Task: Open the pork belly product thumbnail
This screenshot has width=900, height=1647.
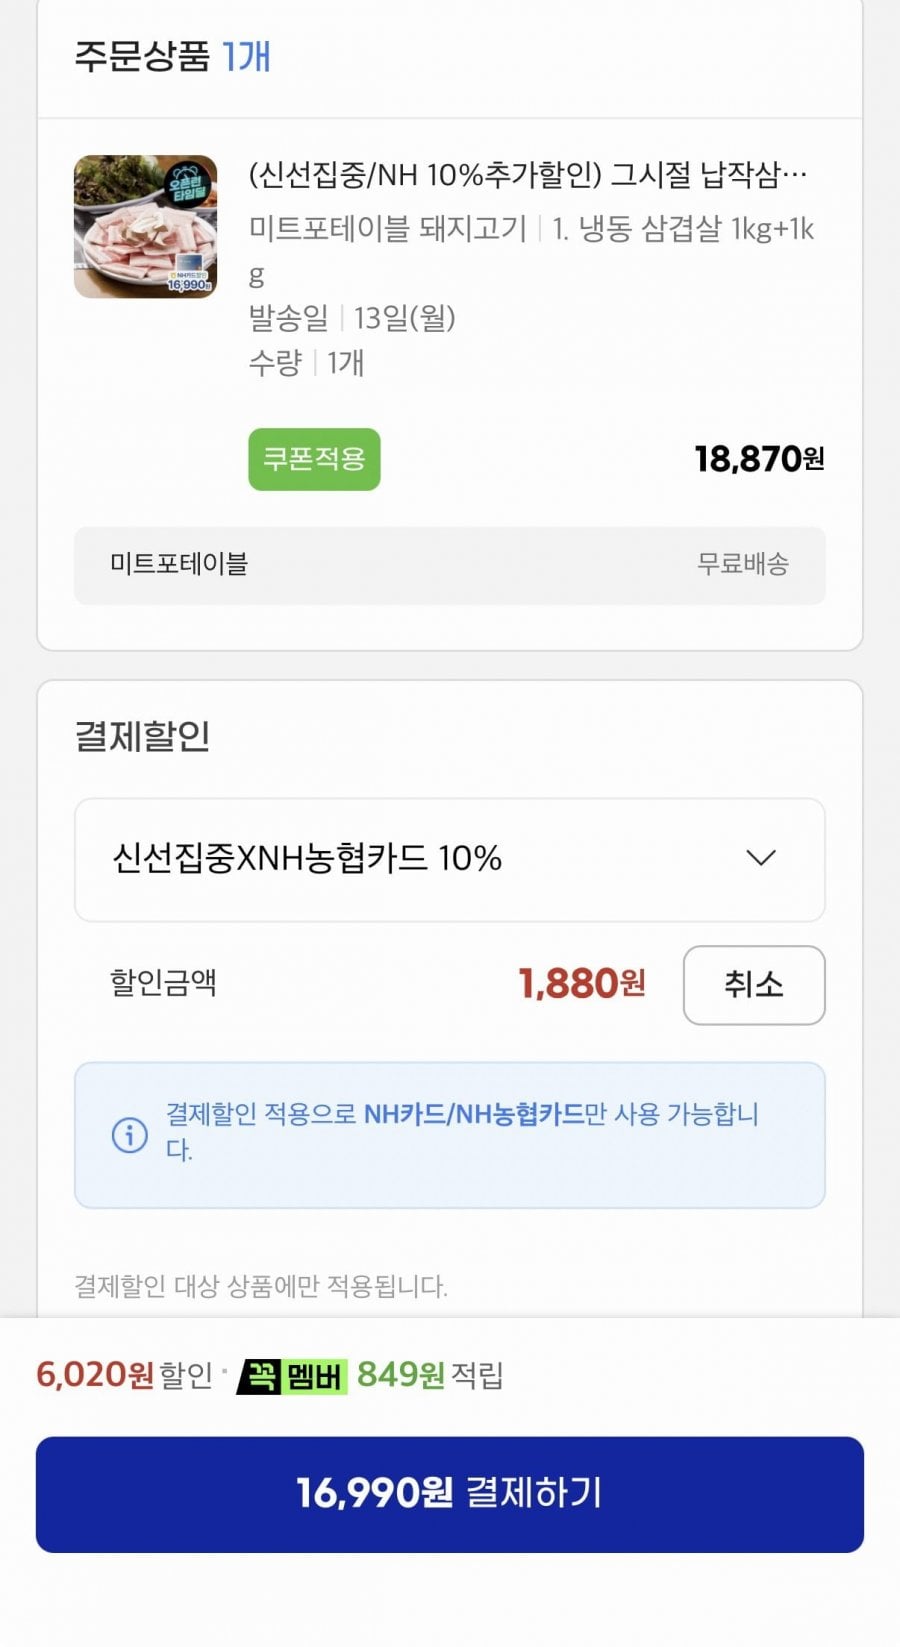Action: [x=146, y=227]
